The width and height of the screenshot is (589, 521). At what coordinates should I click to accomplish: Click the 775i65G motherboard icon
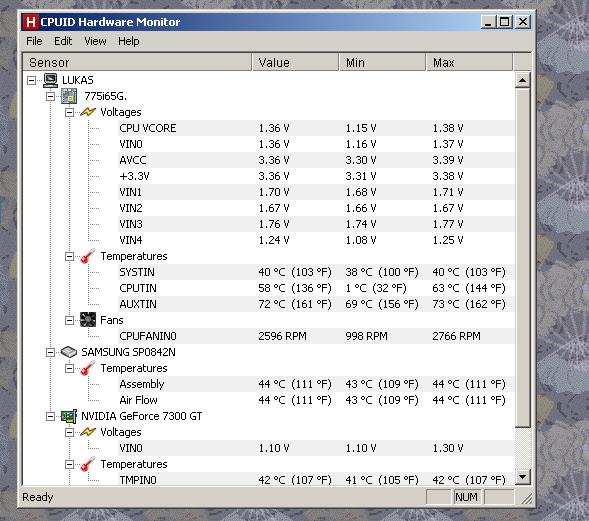[69, 96]
